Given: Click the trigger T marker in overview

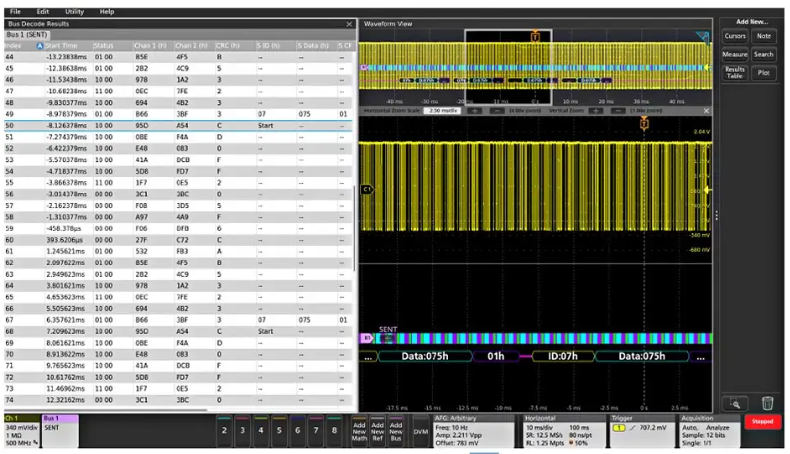Looking at the screenshot, I should pos(535,36).
